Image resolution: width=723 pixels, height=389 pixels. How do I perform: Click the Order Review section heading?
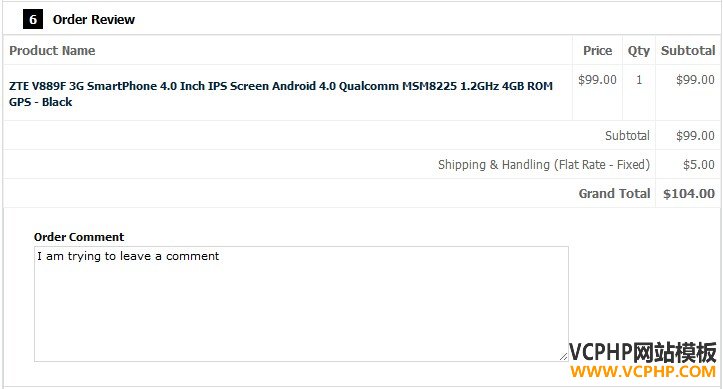[x=94, y=20]
